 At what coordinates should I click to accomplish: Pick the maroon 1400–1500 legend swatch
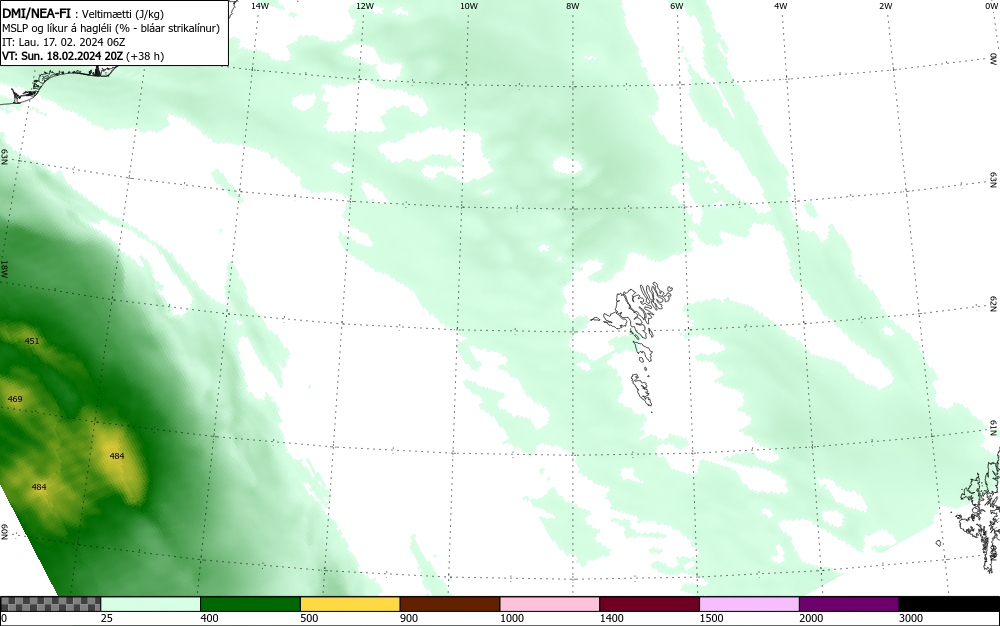coord(649,604)
